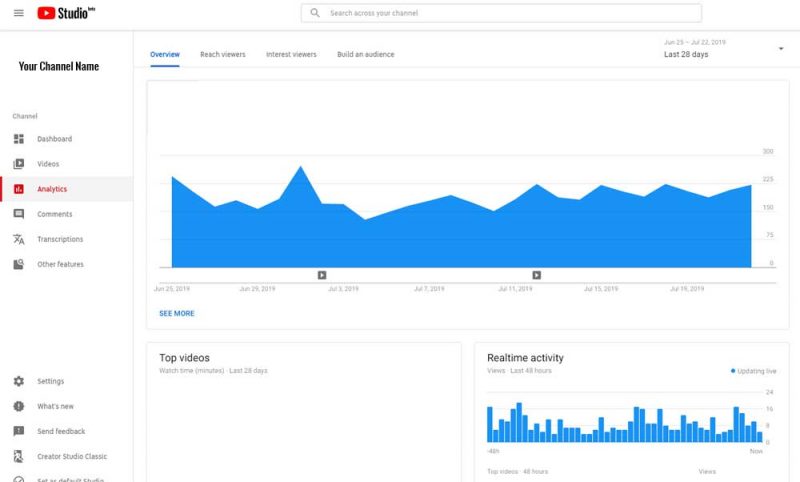Click the video marker near Jul 3, 2019
Viewport: 800px width, 482px height.
point(322,275)
